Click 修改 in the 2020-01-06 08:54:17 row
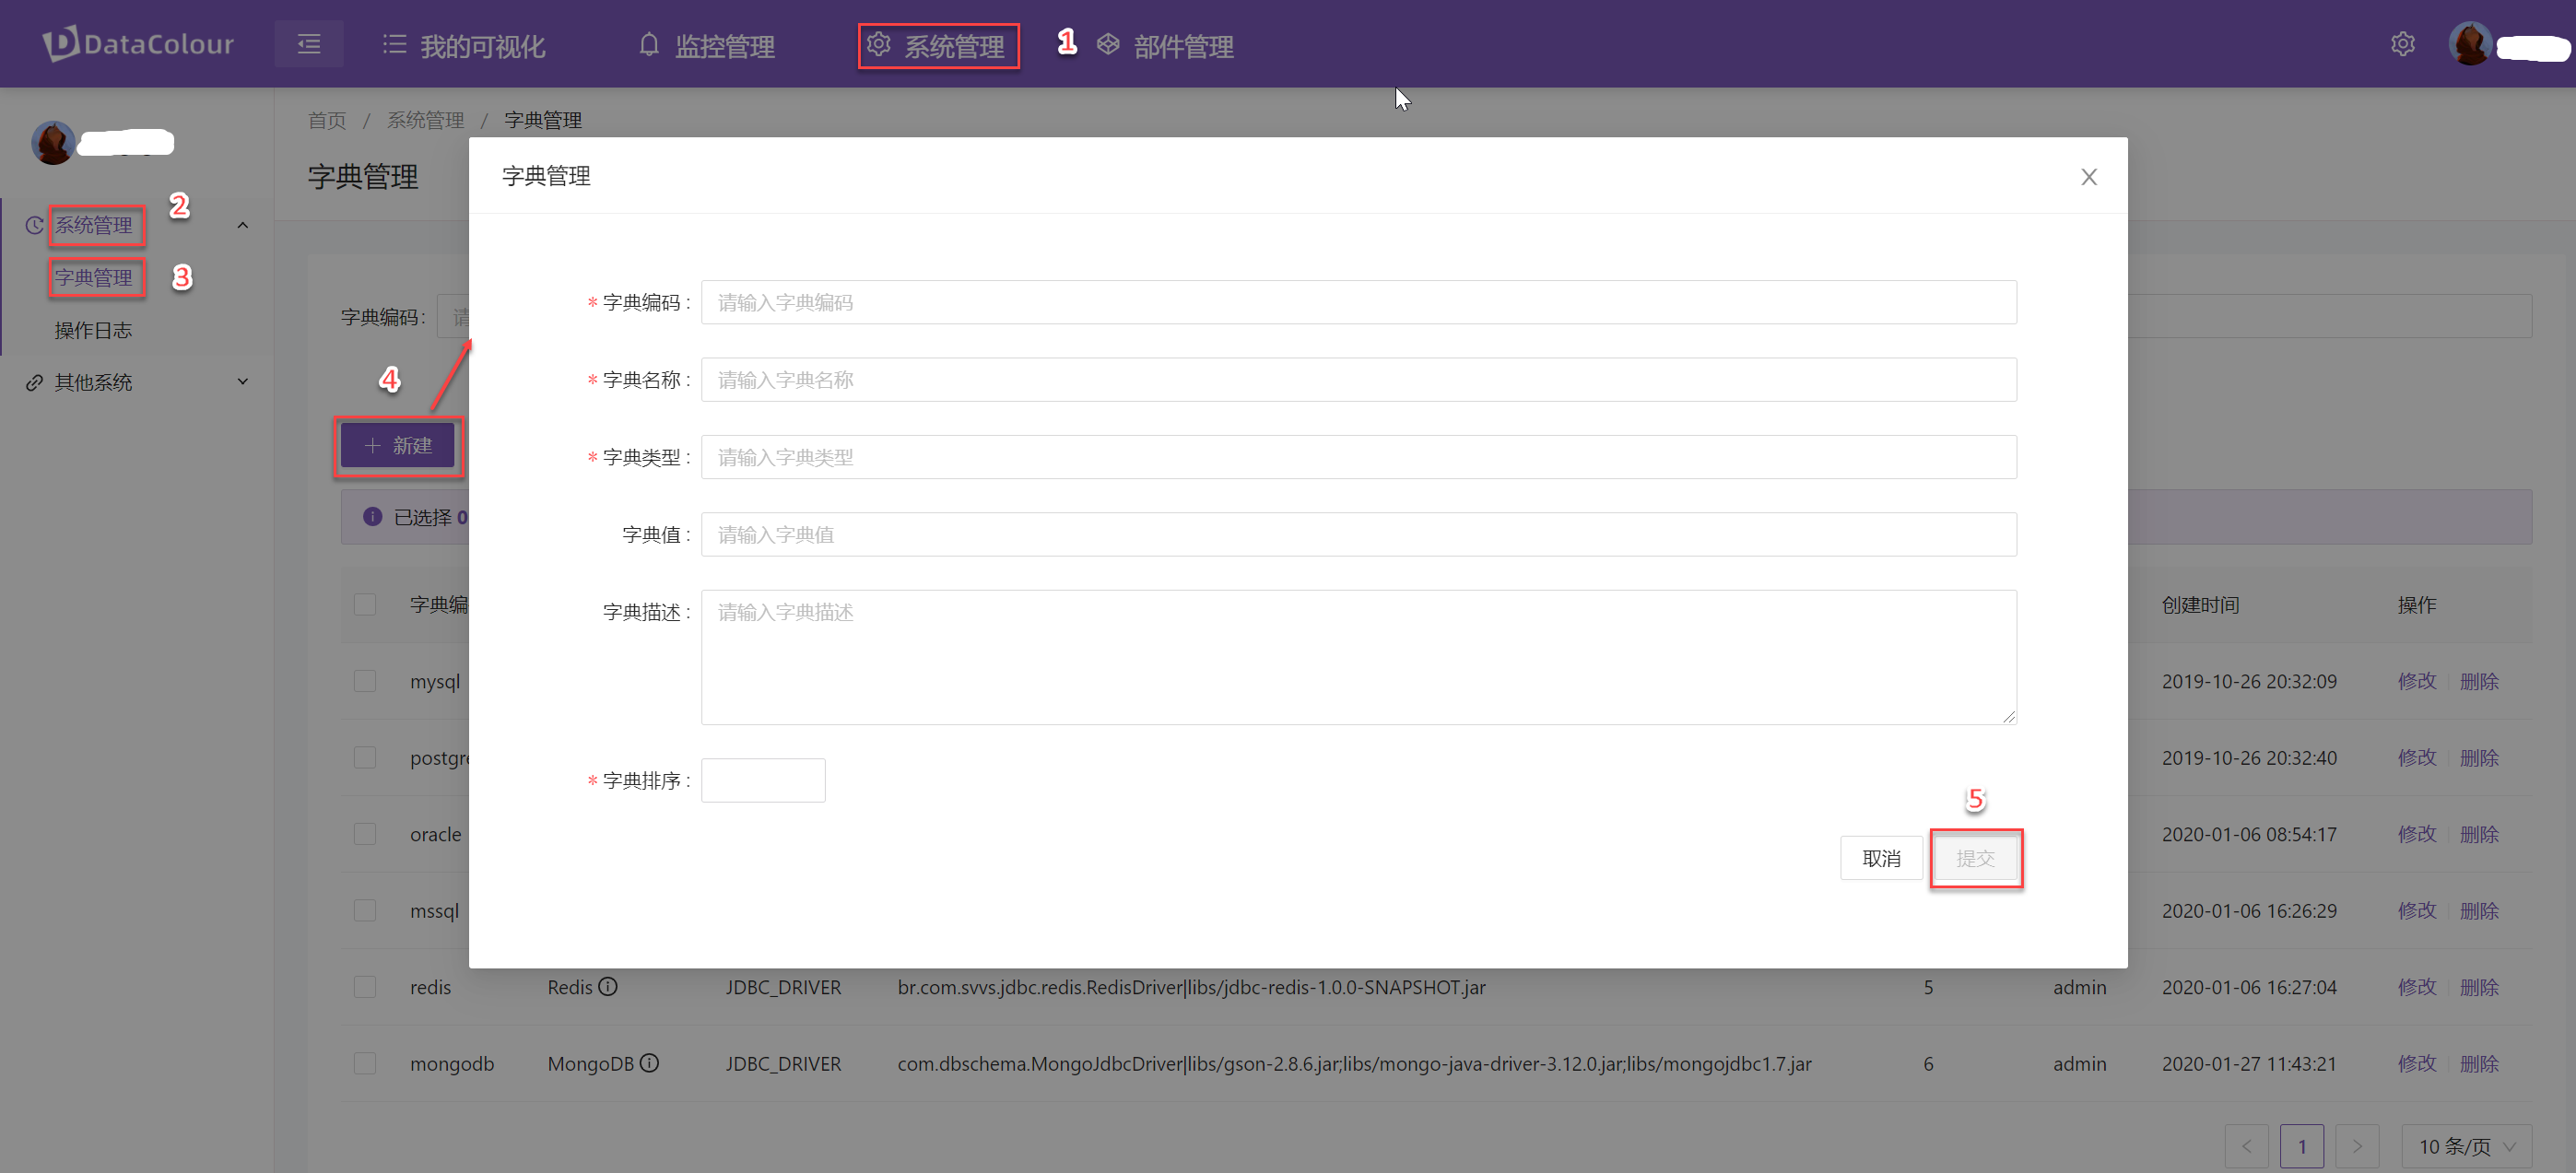2576x1173 pixels. coord(2416,834)
